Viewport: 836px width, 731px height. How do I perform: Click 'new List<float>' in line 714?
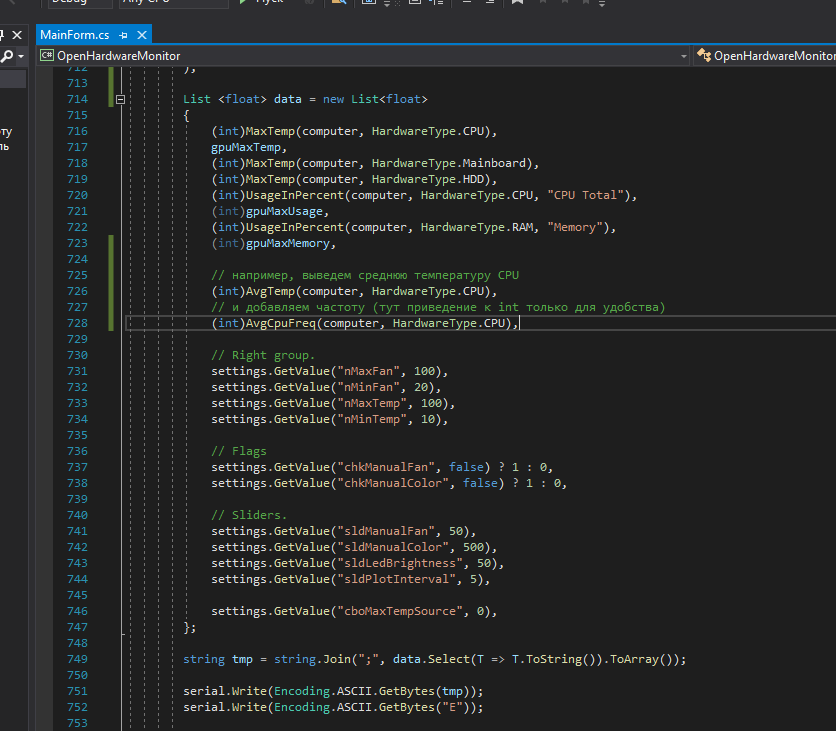point(375,99)
